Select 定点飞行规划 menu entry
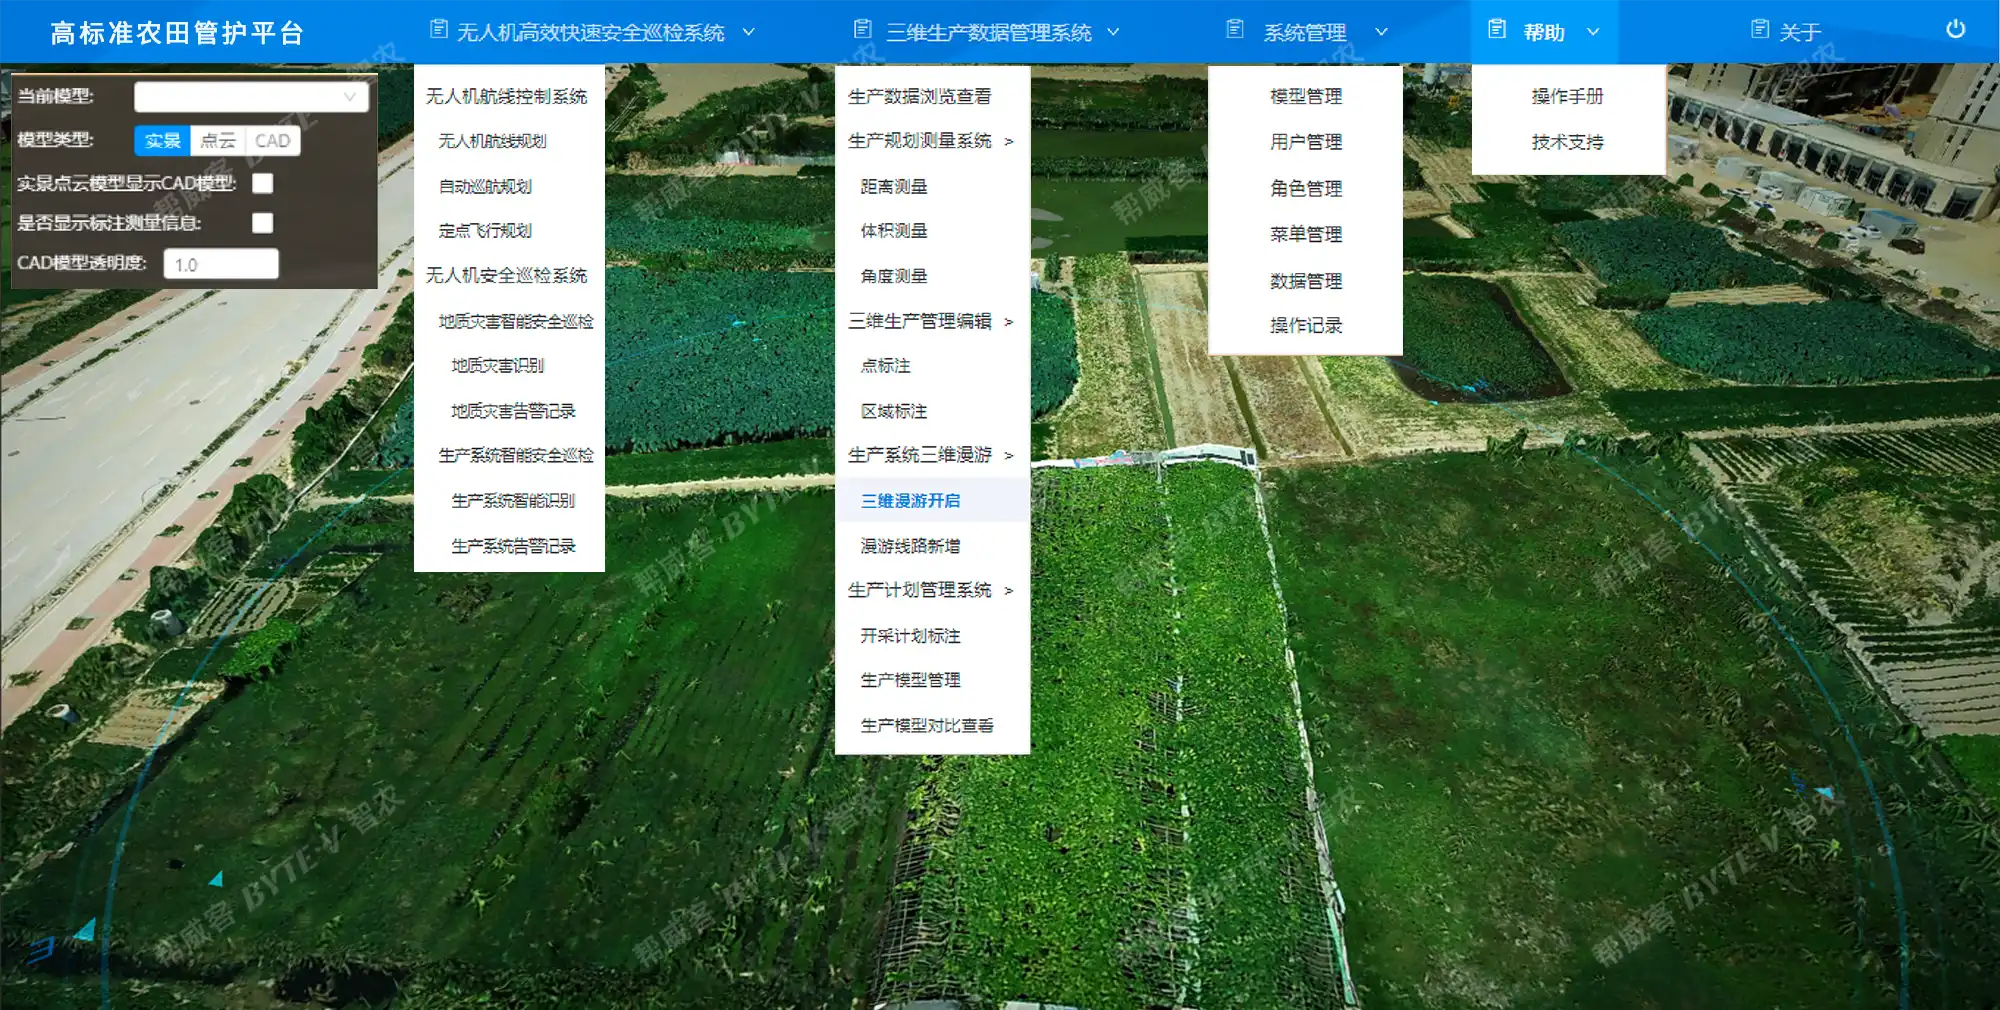This screenshot has height=1010, width=2000. pos(485,230)
